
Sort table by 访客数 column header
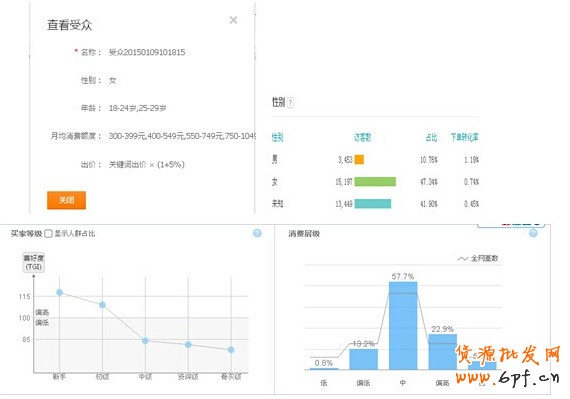pyautogui.click(x=363, y=137)
